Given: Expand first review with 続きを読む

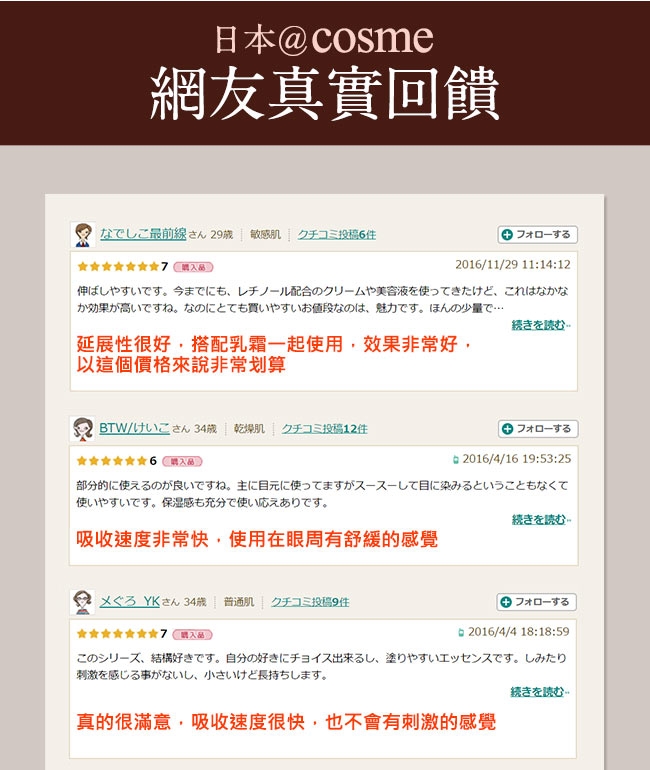Looking at the screenshot, I should (541, 325).
